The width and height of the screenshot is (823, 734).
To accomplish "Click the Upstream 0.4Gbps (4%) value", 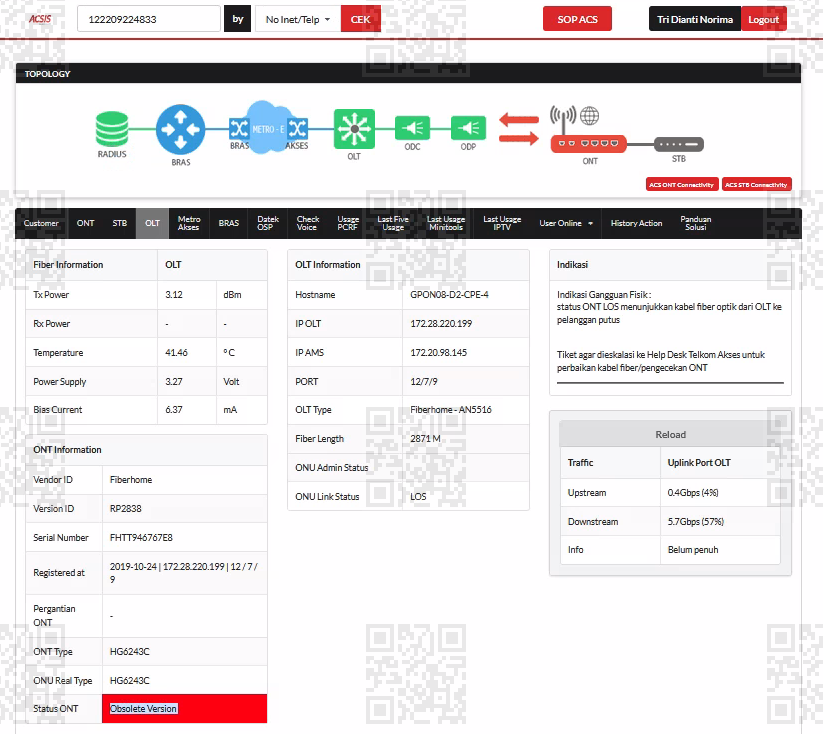I will 693,492.
